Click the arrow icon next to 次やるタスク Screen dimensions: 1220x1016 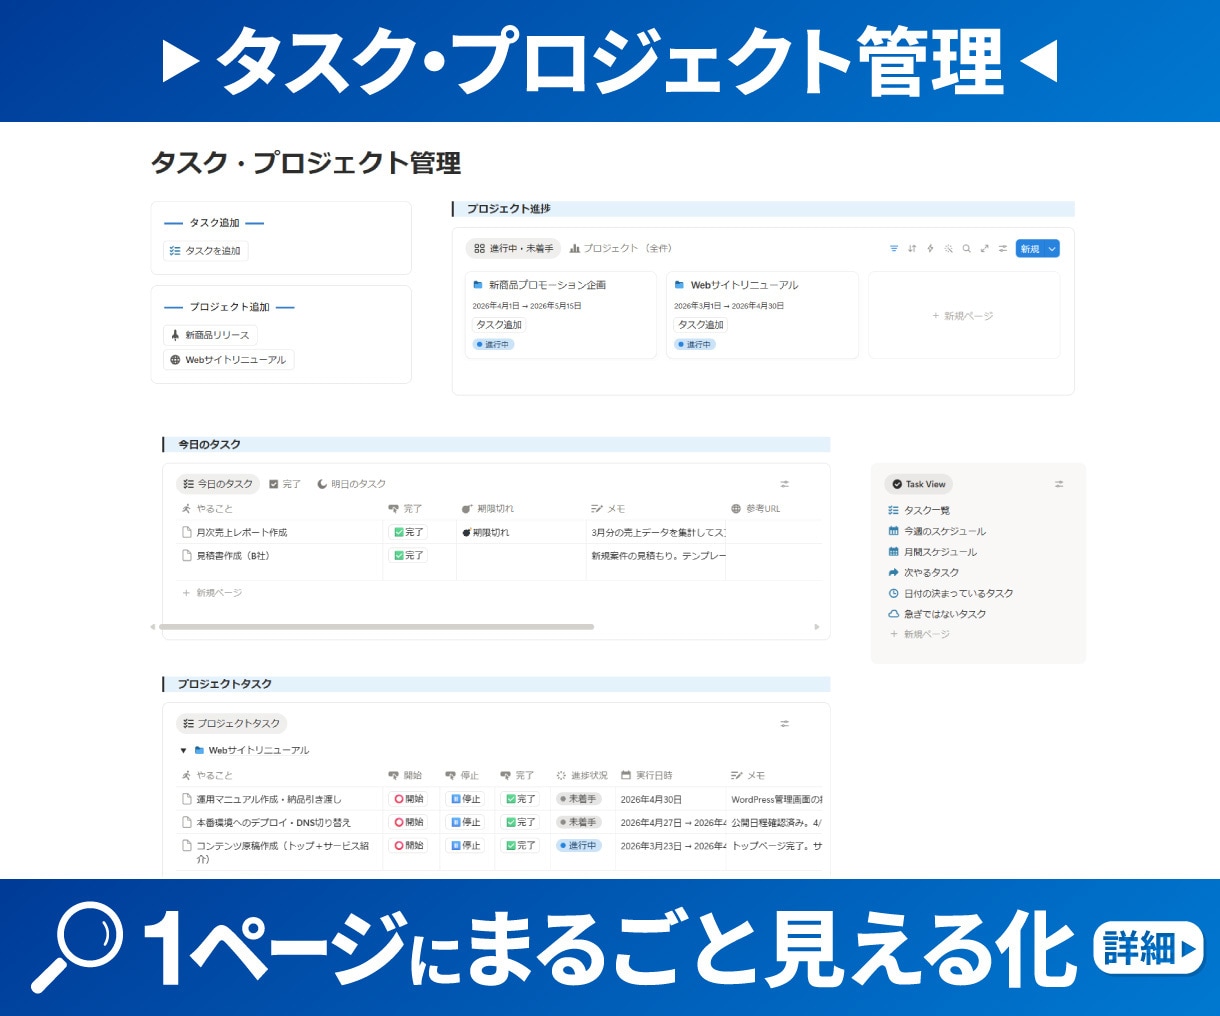(894, 573)
